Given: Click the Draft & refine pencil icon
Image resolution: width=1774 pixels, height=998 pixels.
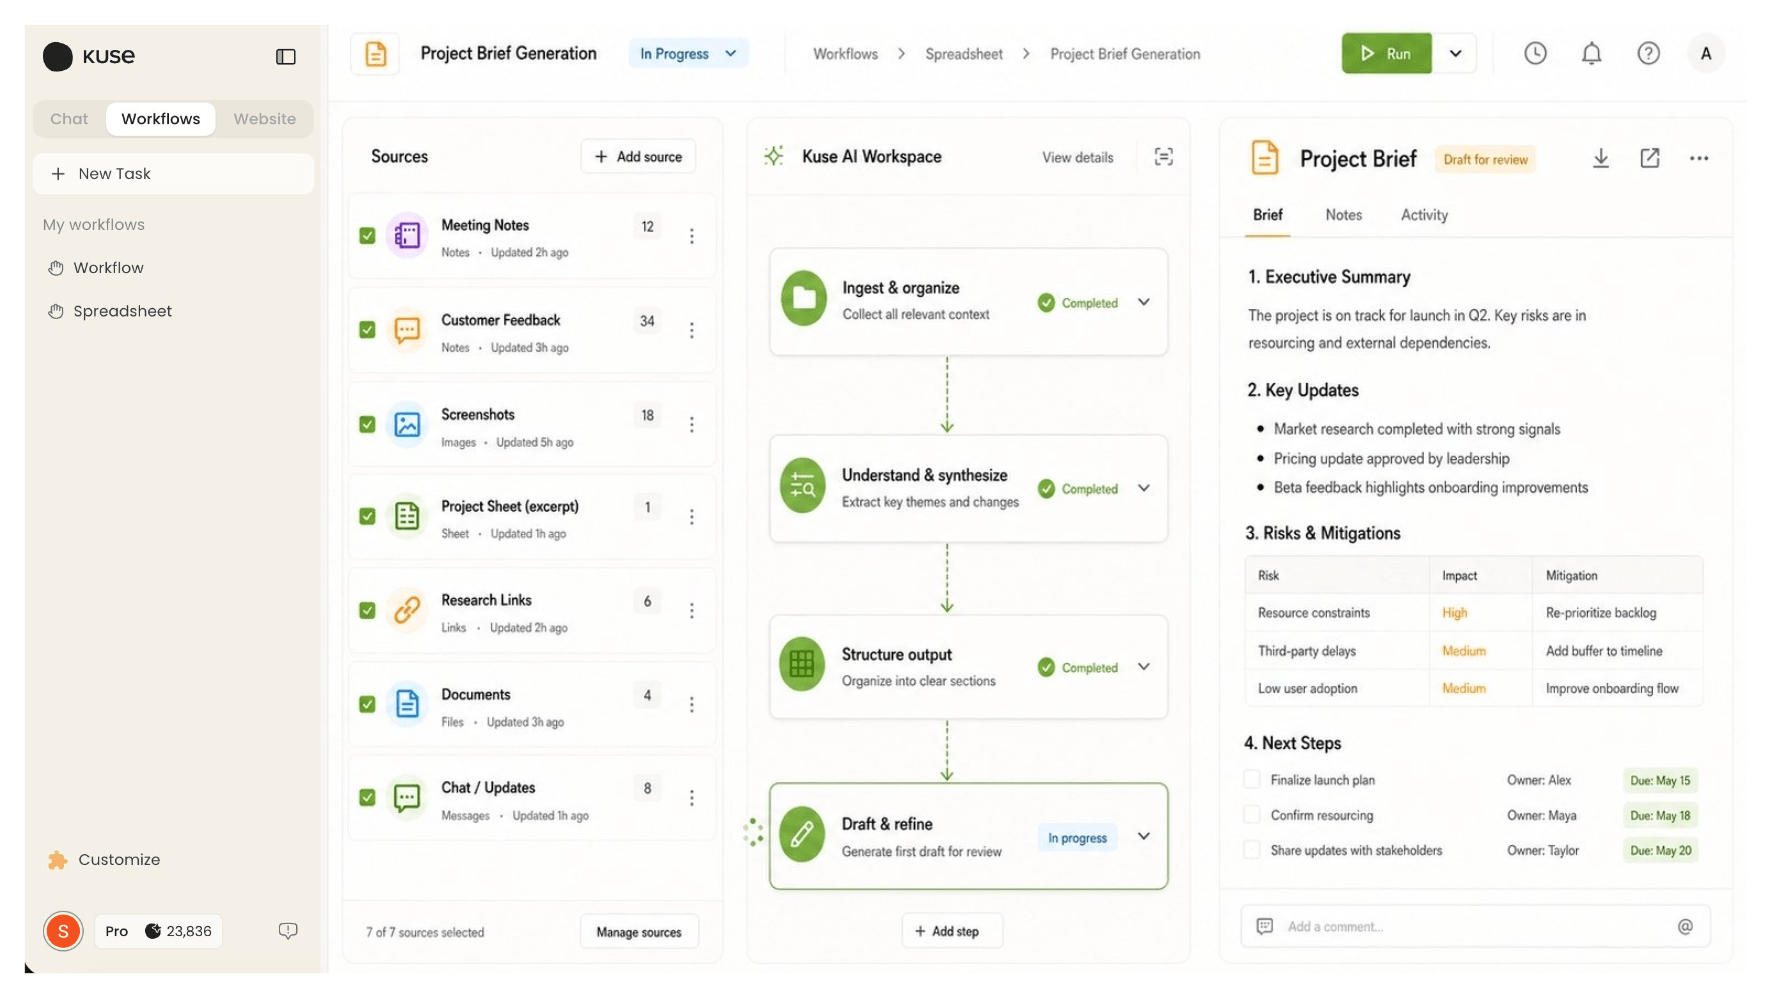Looking at the screenshot, I should tap(803, 834).
